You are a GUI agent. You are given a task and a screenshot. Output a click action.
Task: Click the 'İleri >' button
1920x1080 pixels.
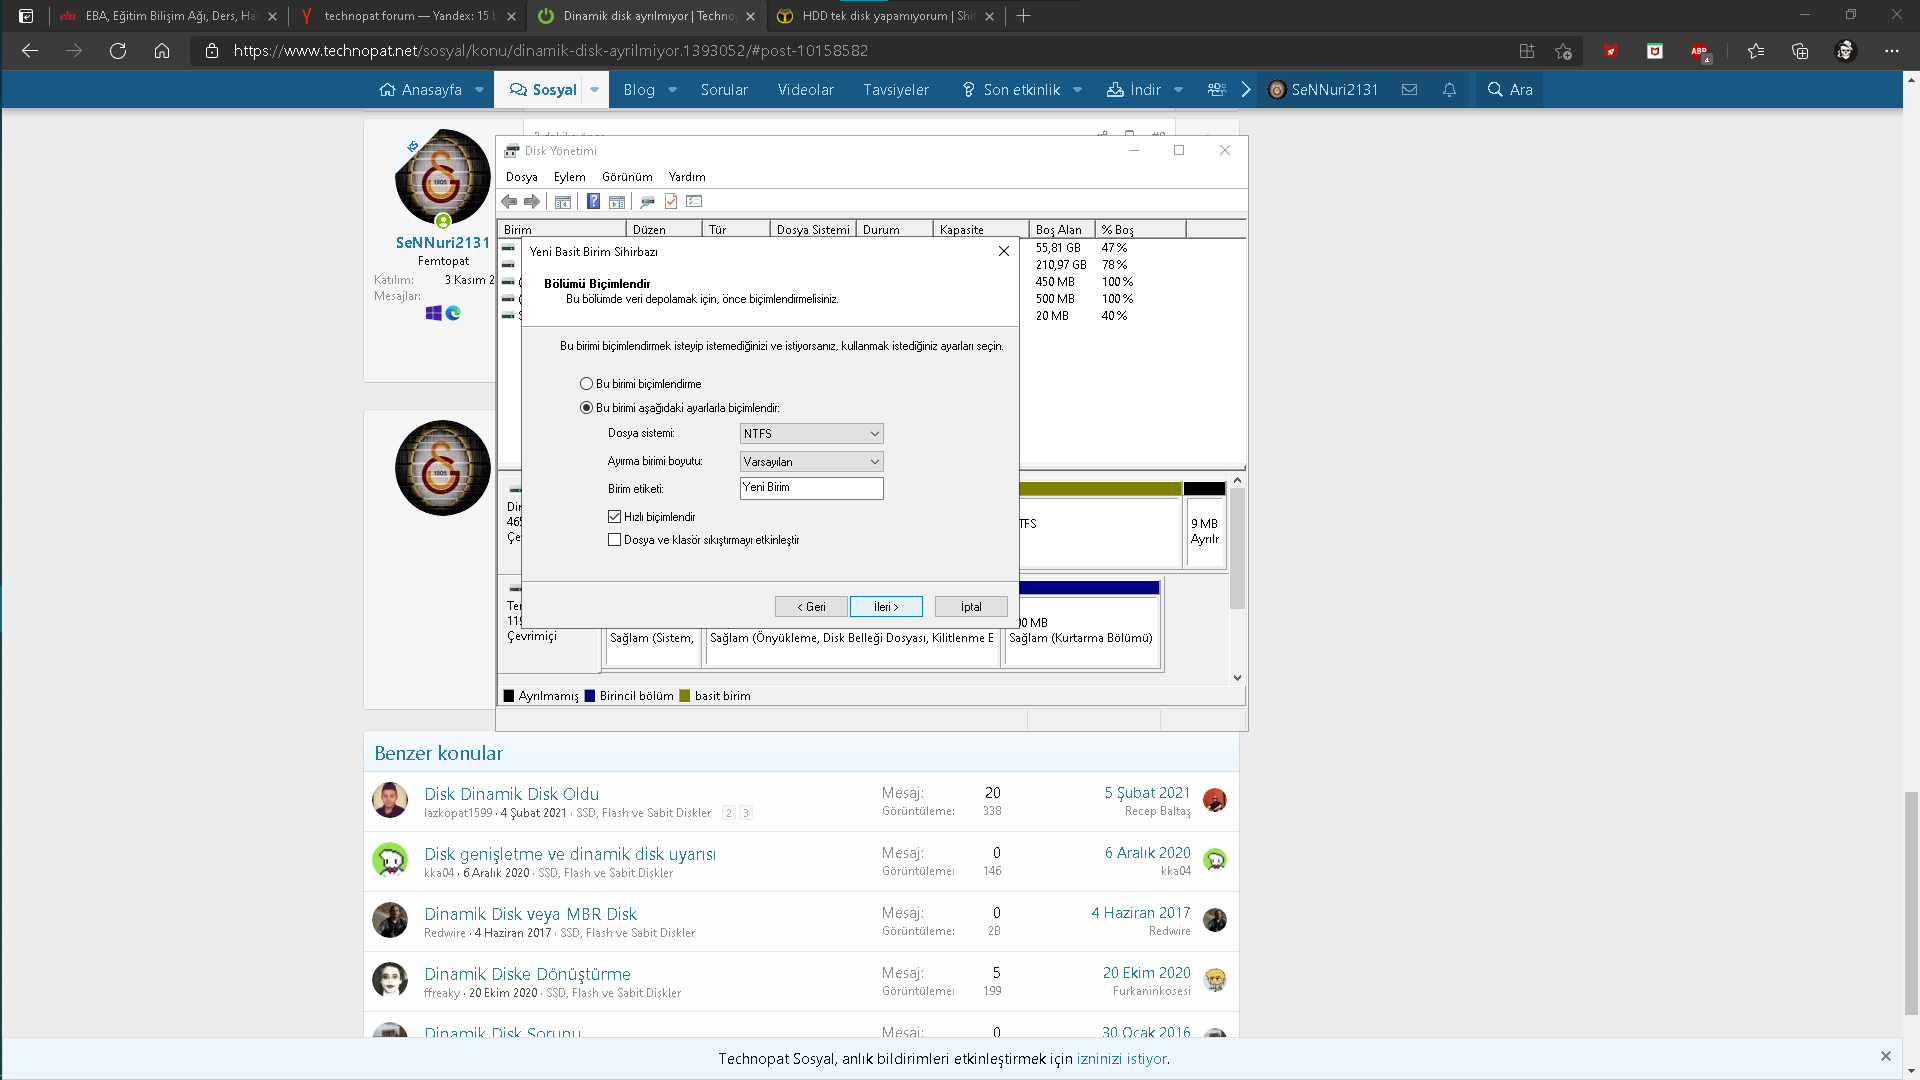886,607
